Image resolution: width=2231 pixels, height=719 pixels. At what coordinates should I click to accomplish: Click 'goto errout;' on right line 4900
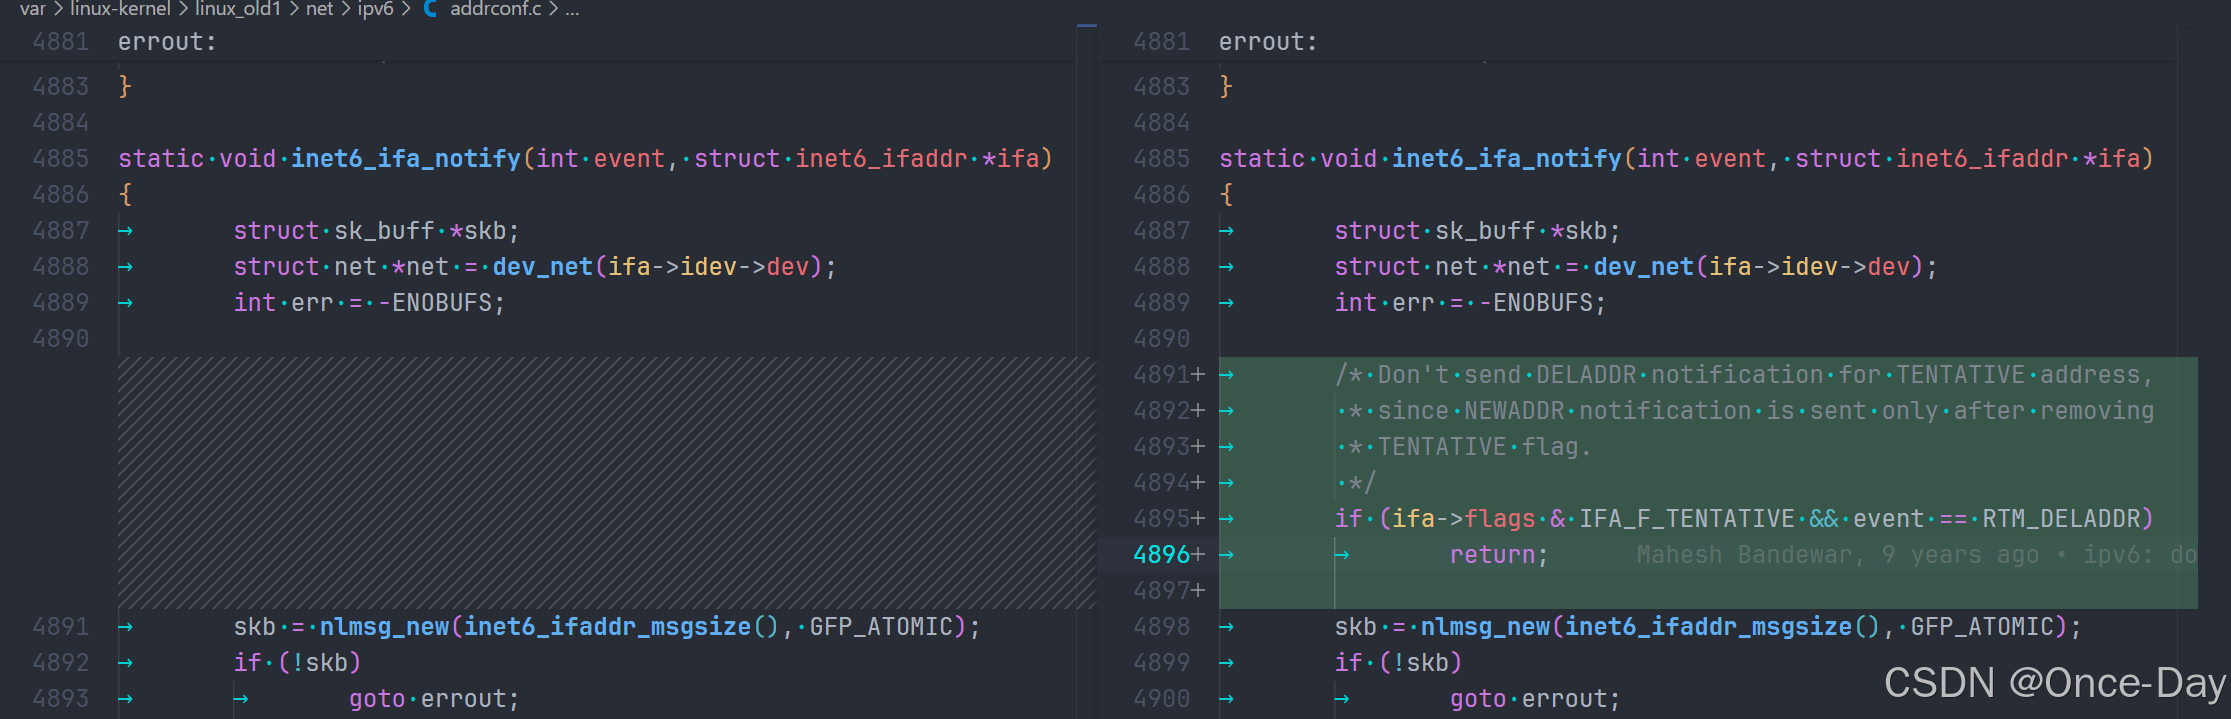tap(1536, 699)
